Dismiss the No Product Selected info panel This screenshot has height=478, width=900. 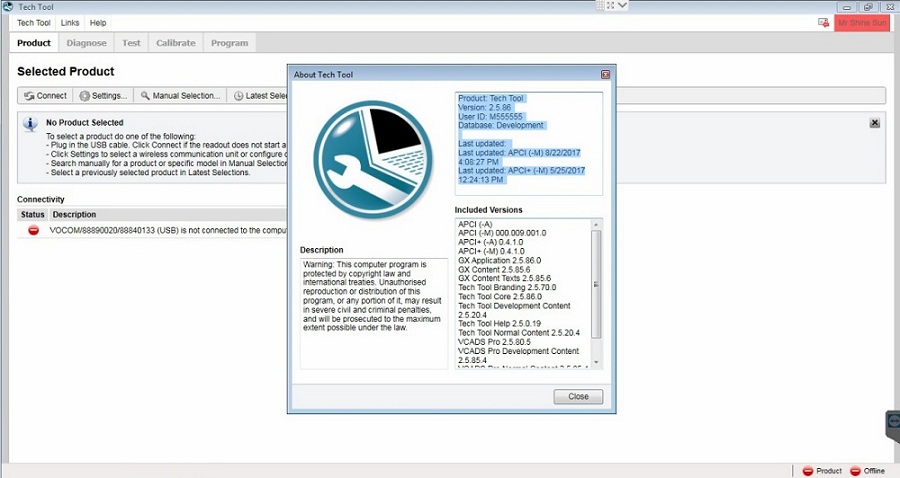tap(875, 123)
